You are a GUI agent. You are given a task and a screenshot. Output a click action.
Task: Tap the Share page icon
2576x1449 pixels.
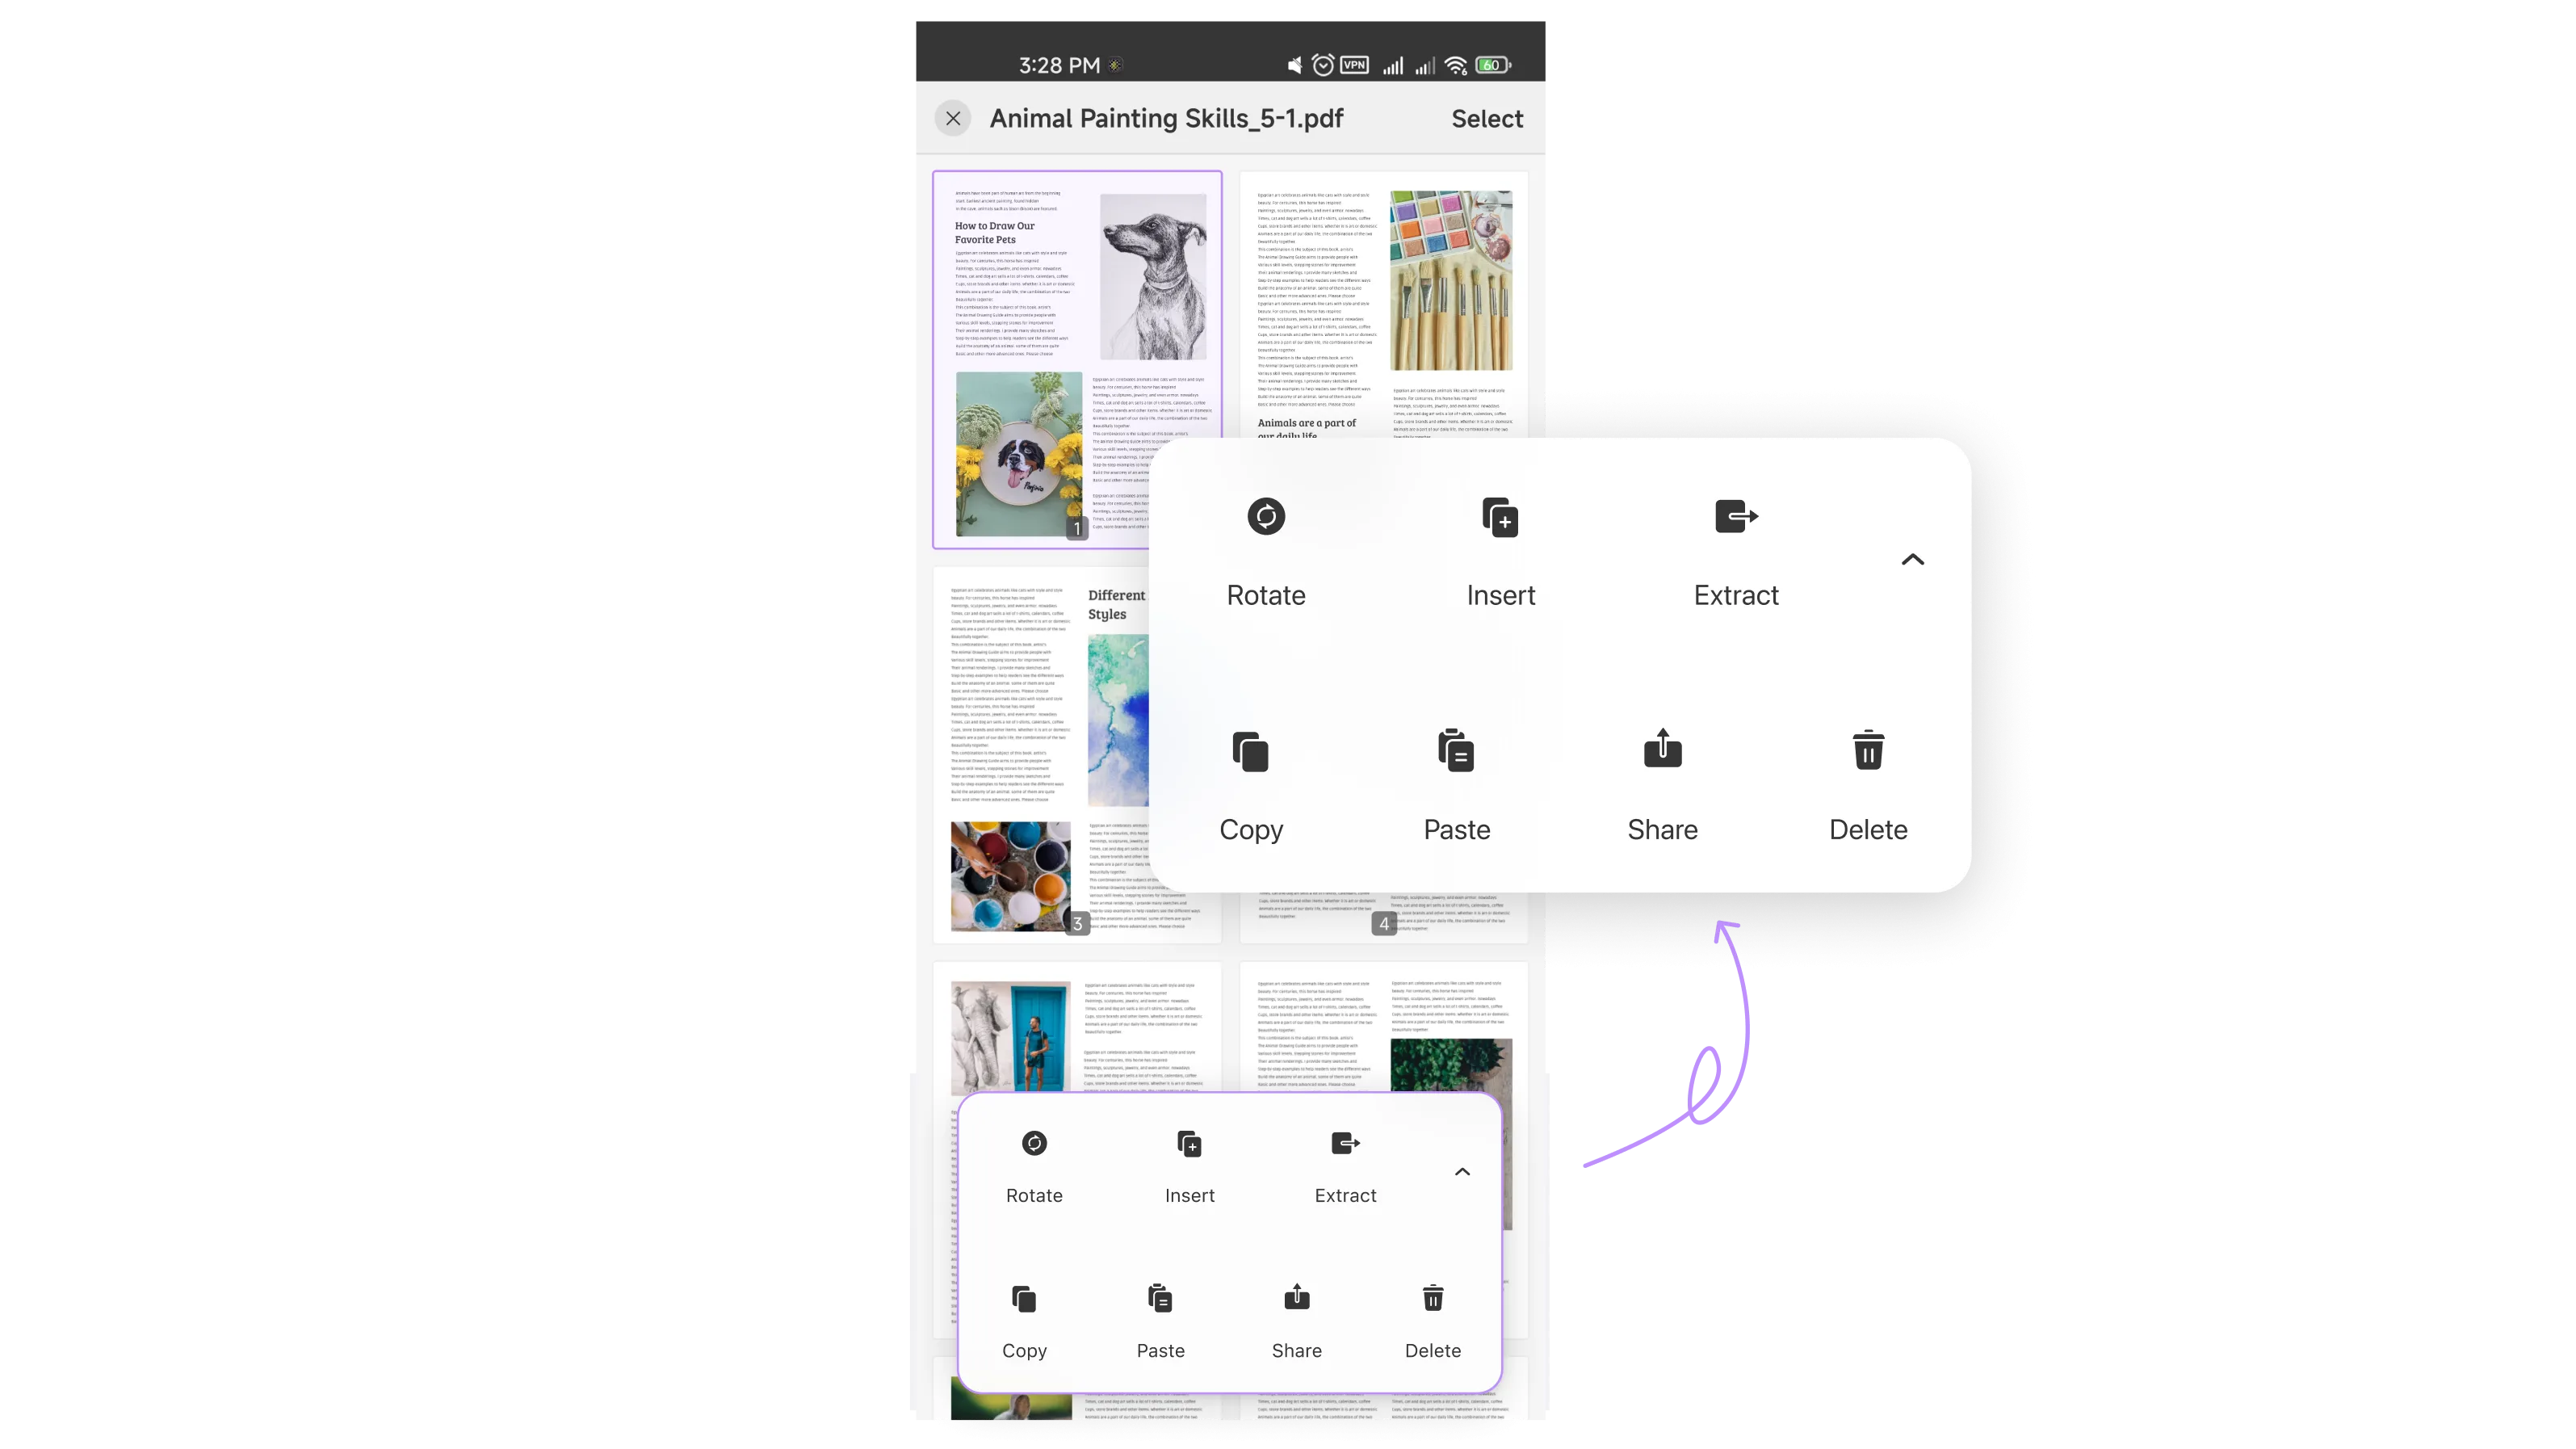coord(1297,1297)
